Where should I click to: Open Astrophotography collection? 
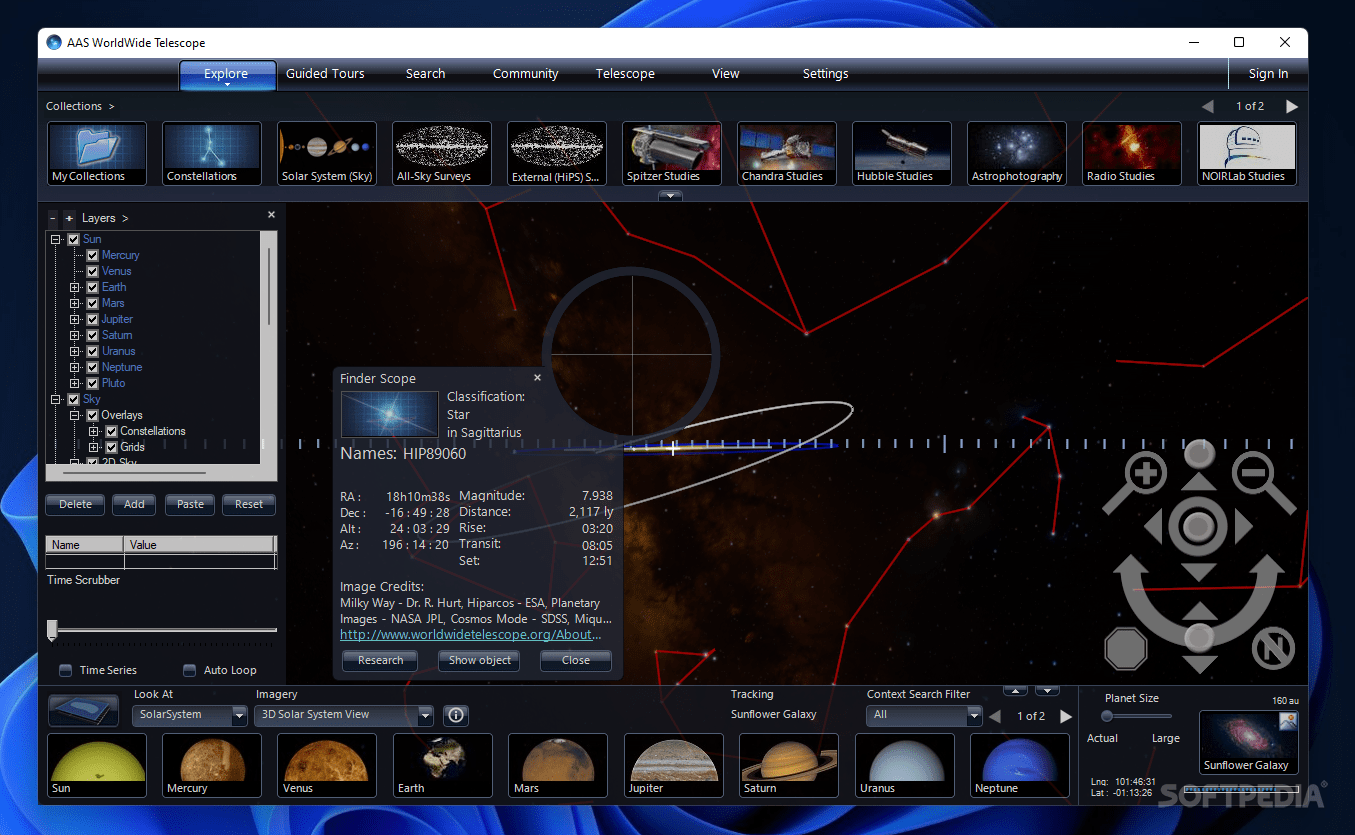pos(1017,154)
